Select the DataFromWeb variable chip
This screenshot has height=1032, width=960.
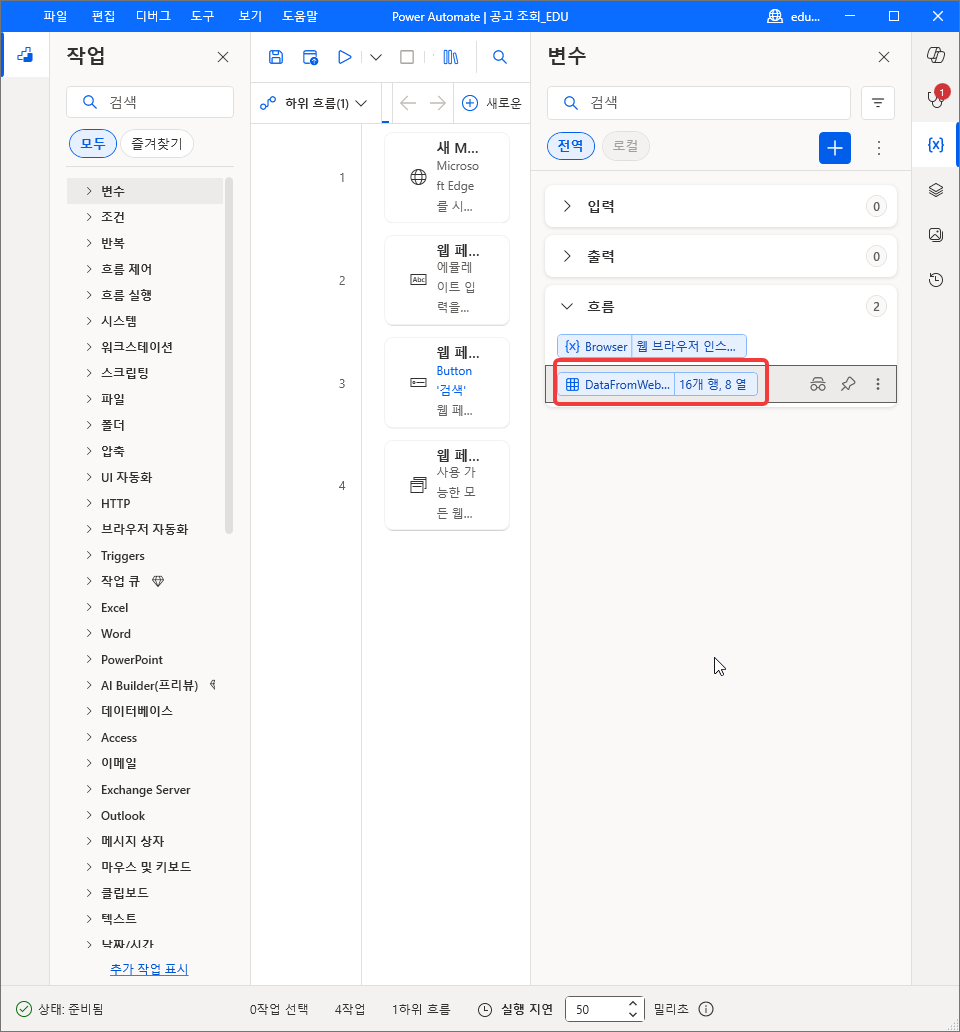(x=657, y=384)
